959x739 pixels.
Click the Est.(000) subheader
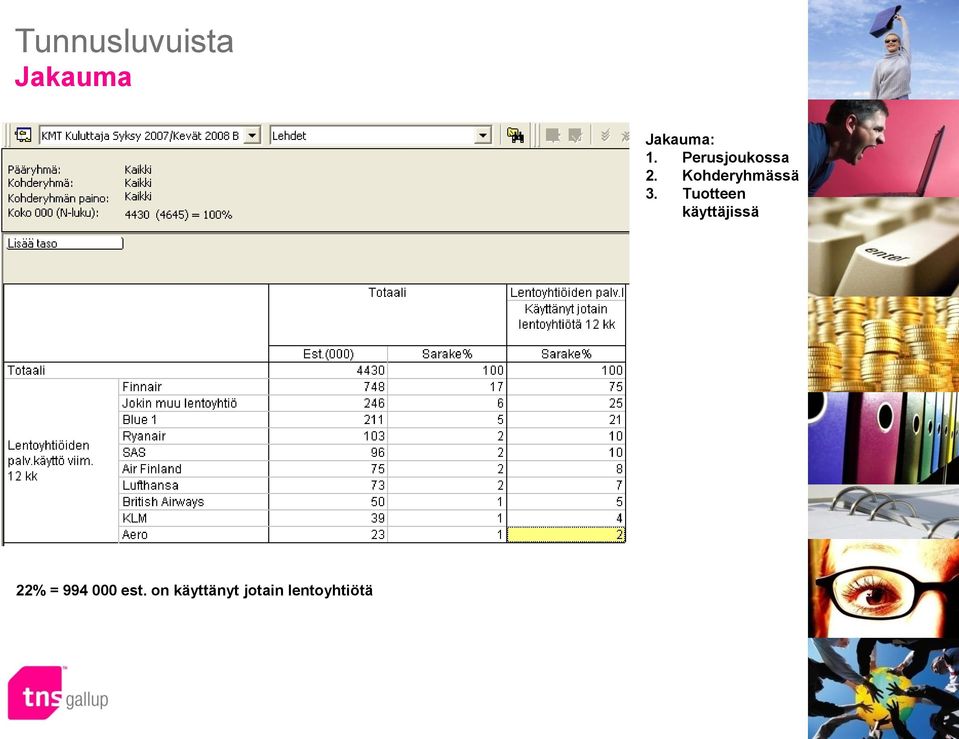(x=328, y=354)
